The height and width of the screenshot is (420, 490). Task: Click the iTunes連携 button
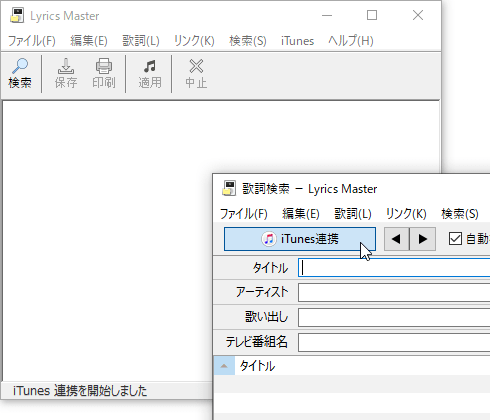coord(300,239)
